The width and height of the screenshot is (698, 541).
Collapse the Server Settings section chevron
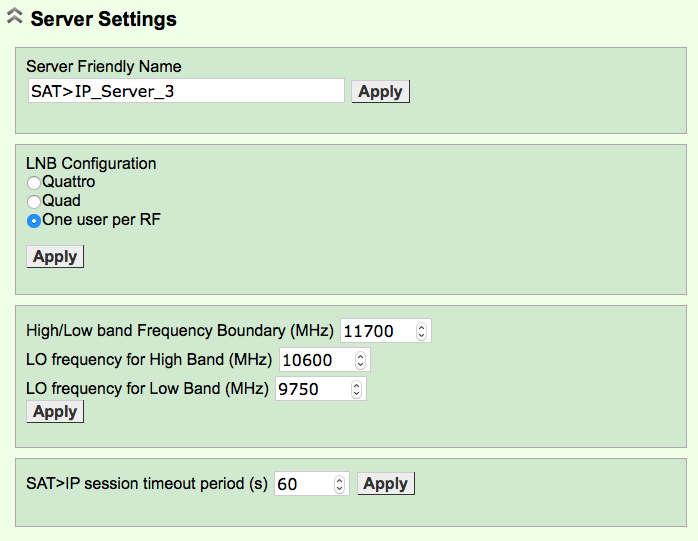click(15, 18)
